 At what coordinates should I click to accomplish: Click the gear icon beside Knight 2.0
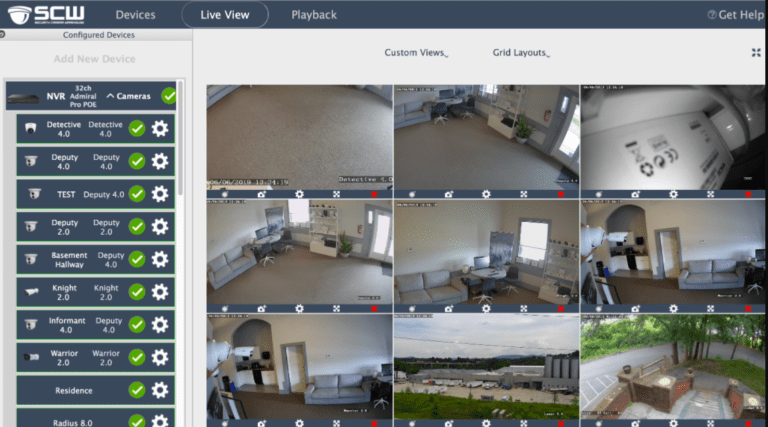click(160, 292)
